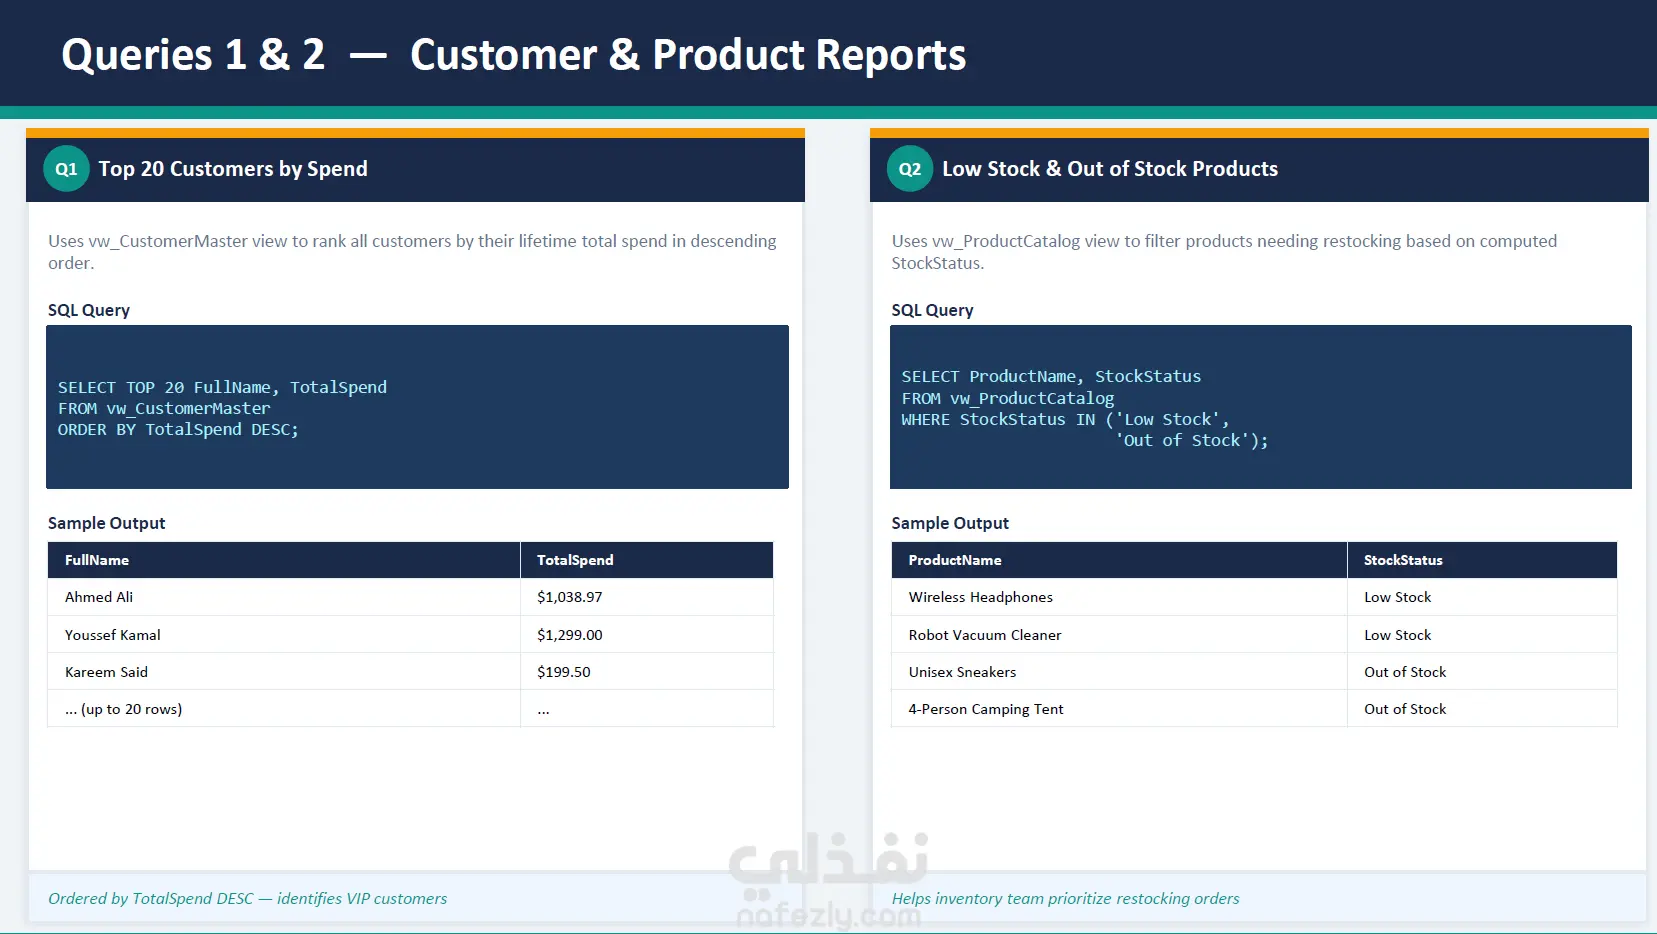
Task: Click the 'ORDER BY TotalSpend DESC;' code line
Action: (x=178, y=429)
